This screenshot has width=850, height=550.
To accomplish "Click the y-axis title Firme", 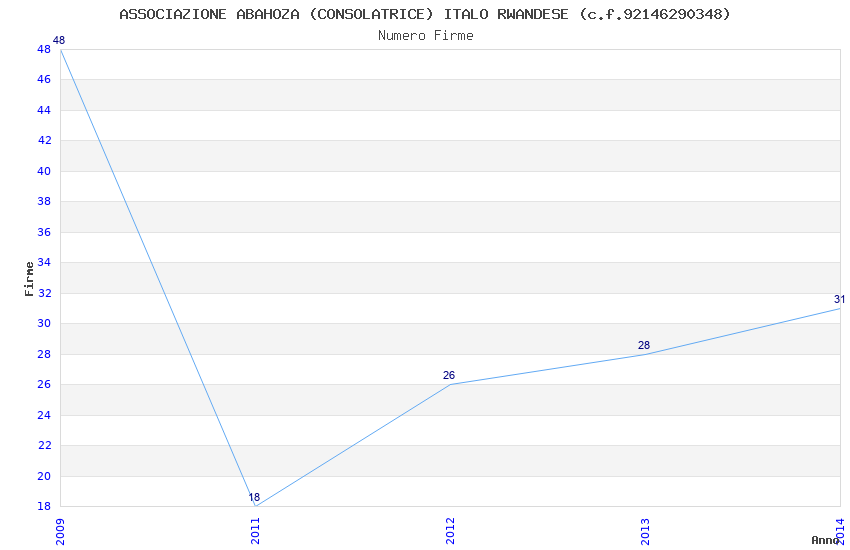I will pyautogui.click(x=29, y=279).
